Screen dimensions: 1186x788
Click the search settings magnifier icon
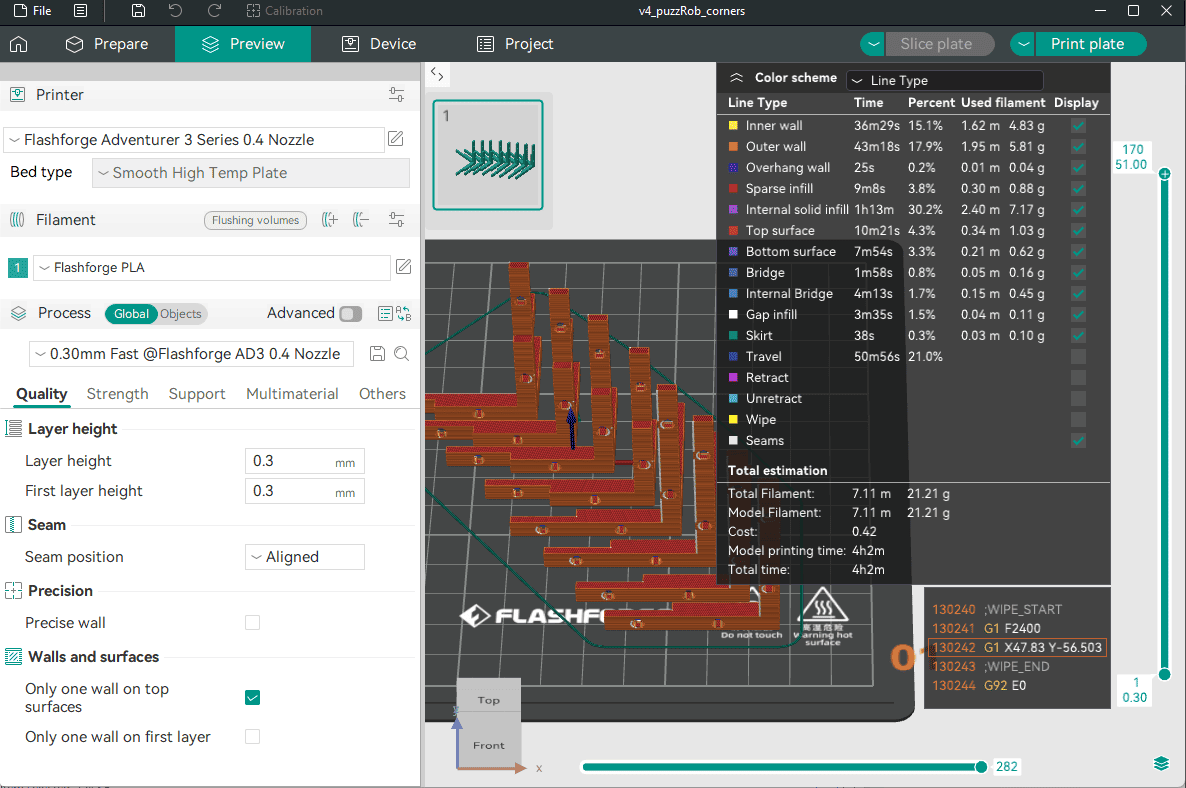(402, 354)
